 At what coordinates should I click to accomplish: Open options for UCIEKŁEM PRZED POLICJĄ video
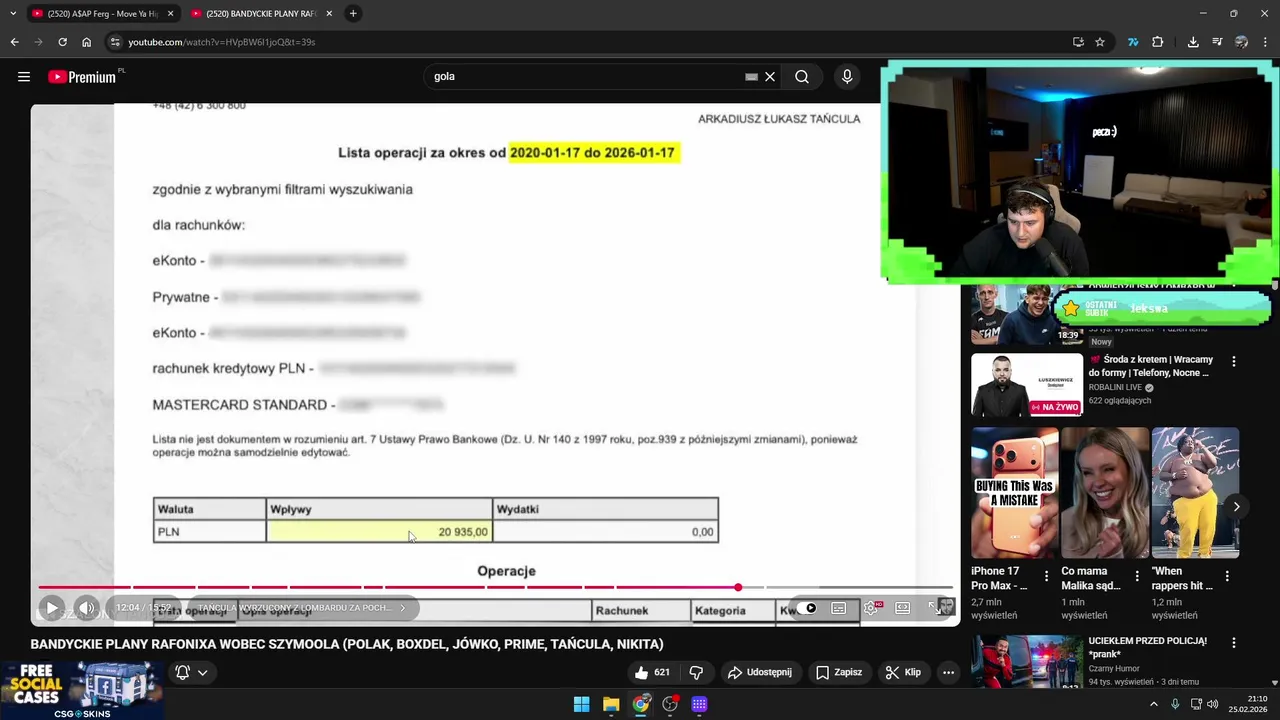(1234, 643)
